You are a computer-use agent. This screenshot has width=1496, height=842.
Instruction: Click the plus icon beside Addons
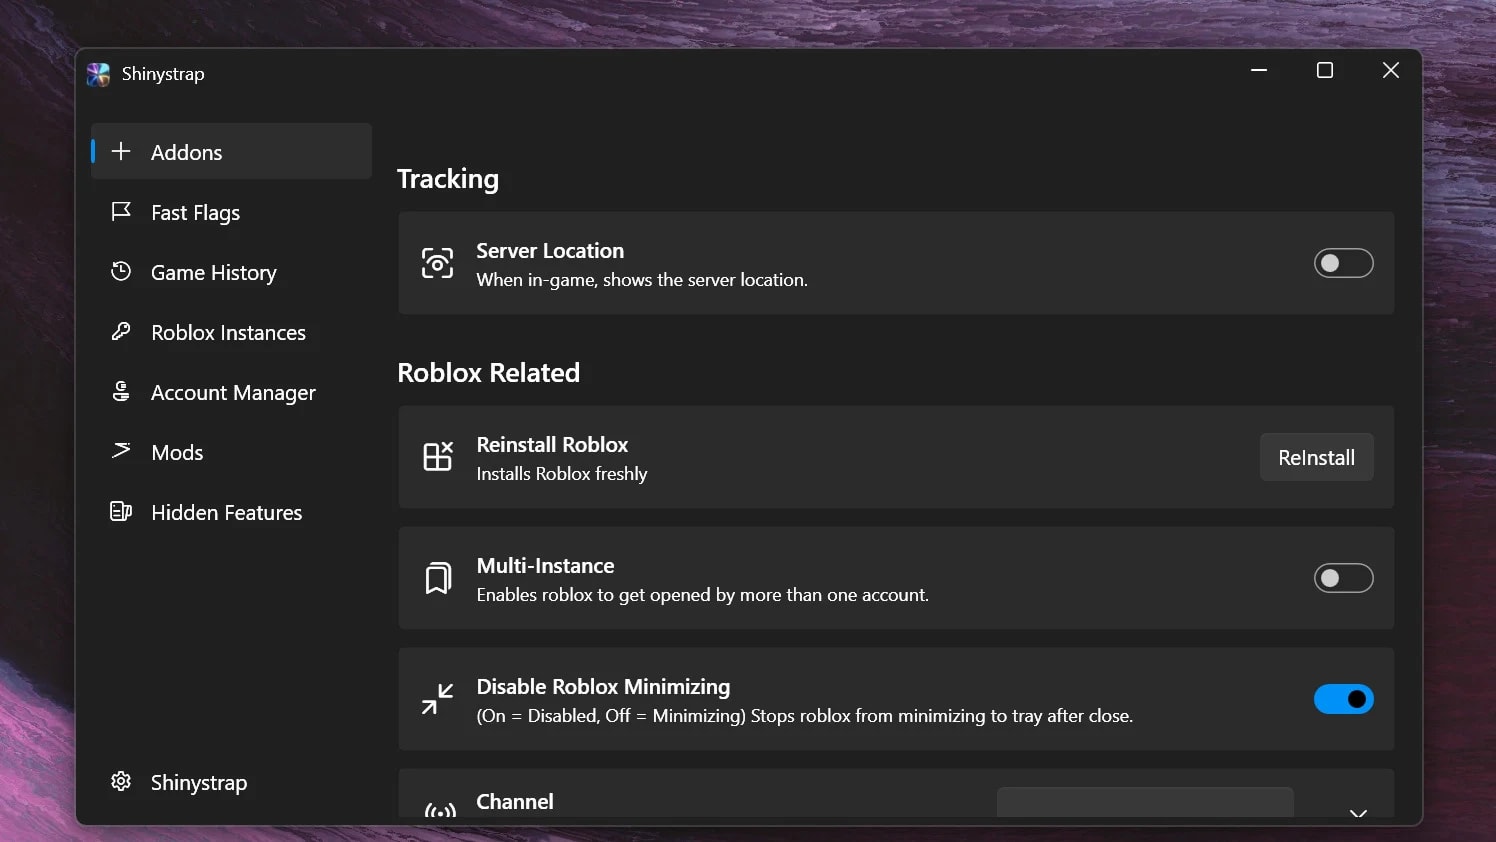pyautogui.click(x=121, y=151)
